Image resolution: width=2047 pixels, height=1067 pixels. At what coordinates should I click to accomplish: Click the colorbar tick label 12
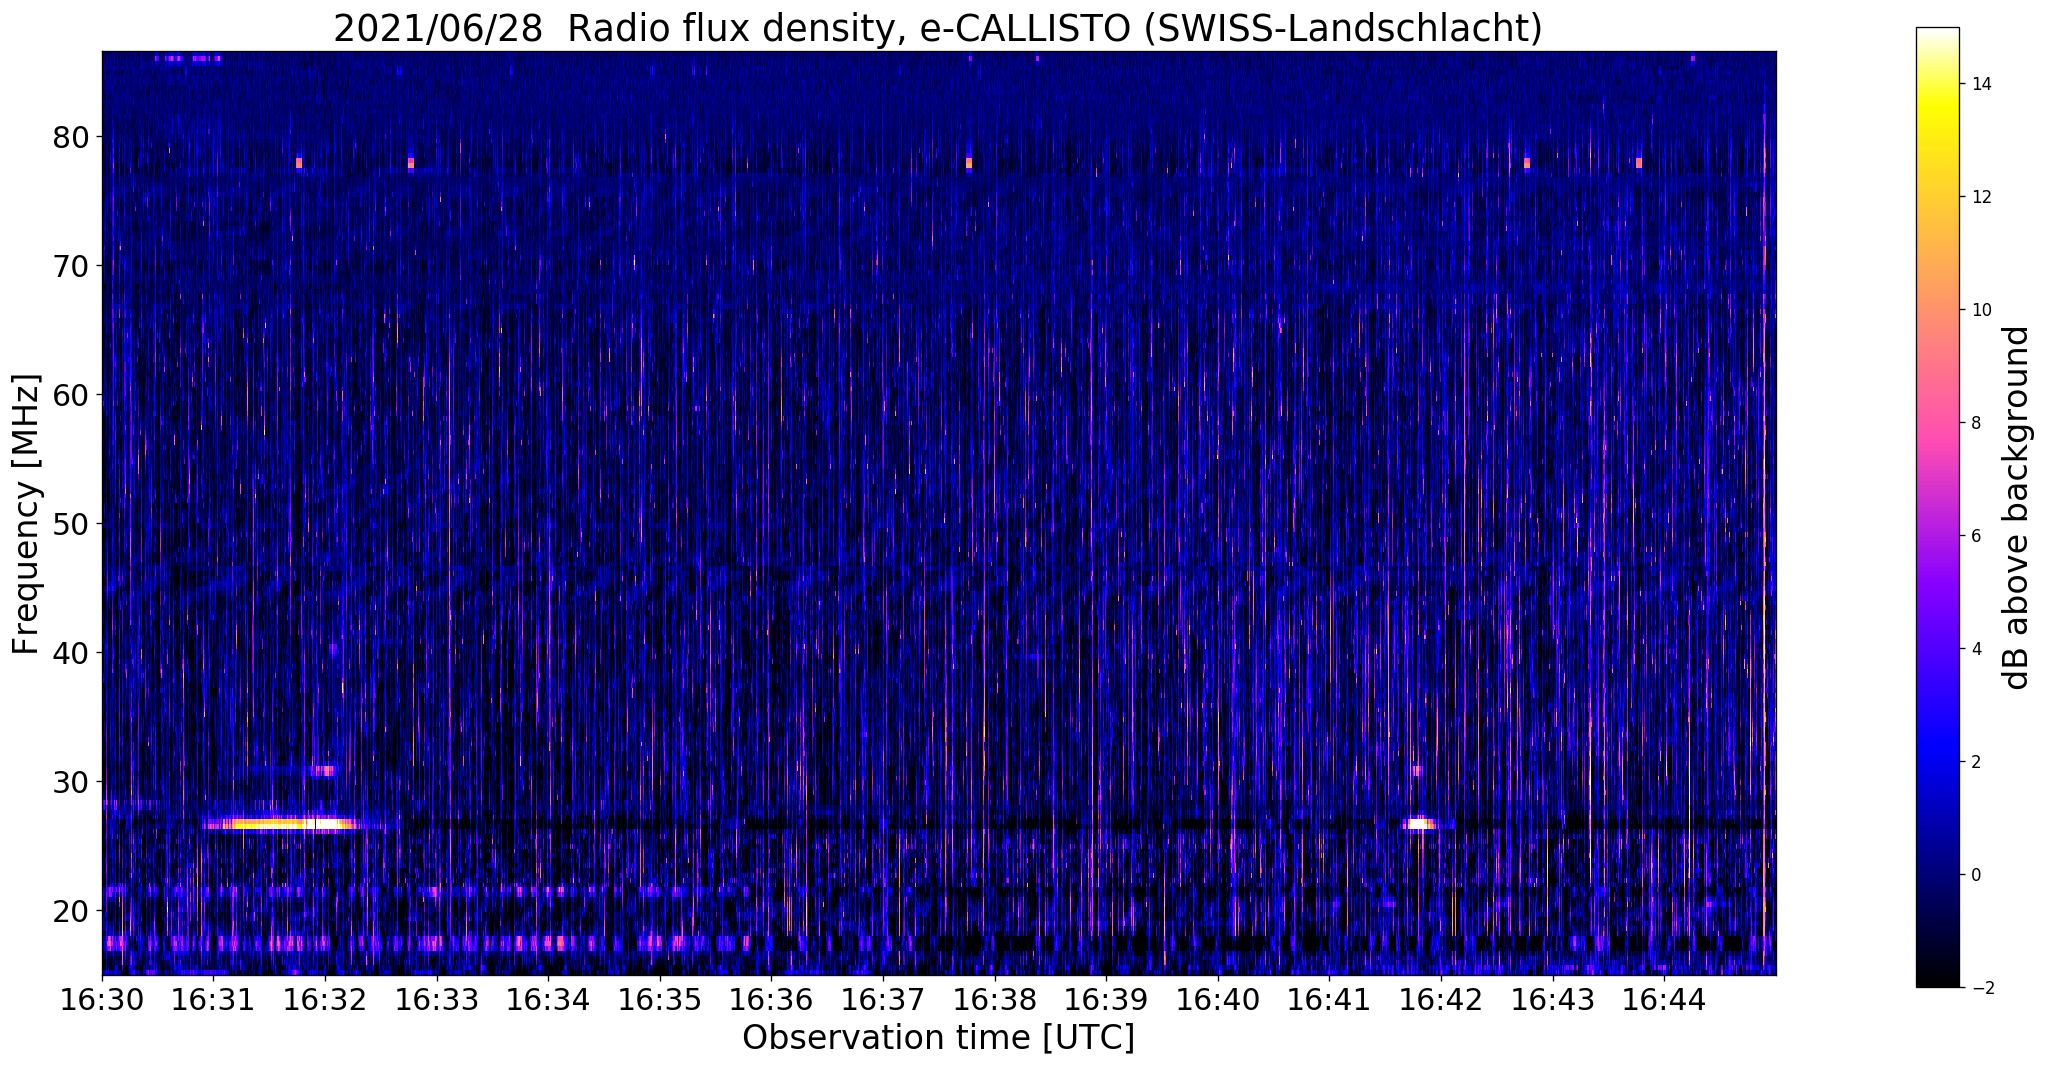[x=1980, y=197]
